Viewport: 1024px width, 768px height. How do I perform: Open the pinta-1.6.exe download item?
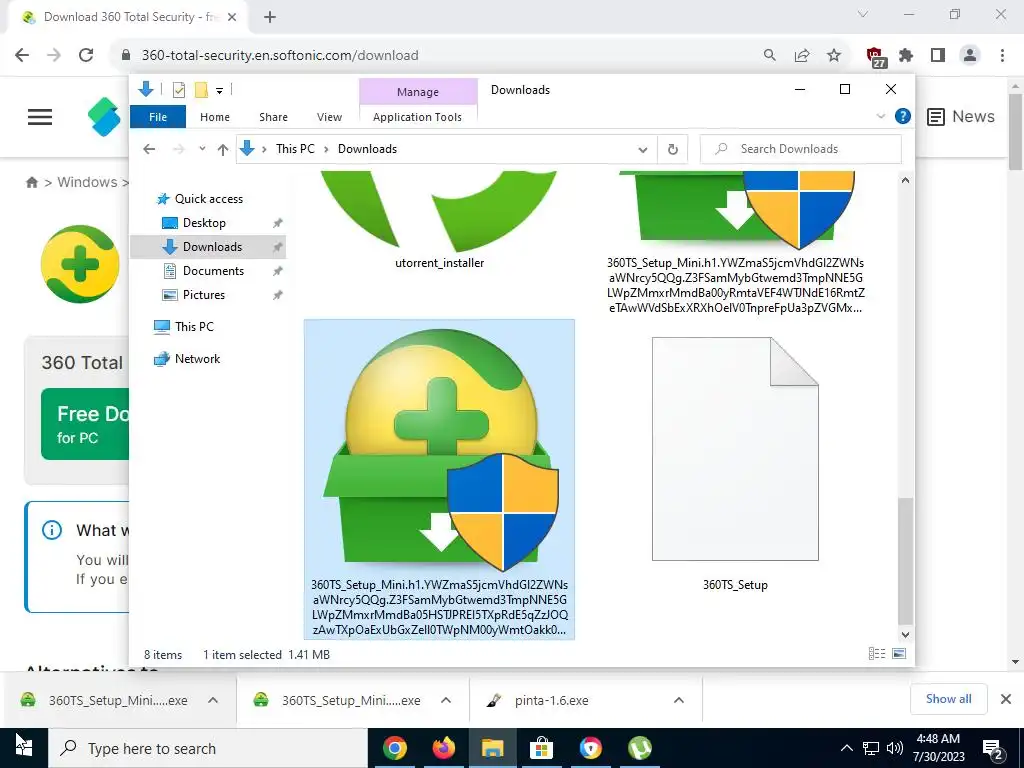tap(551, 700)
